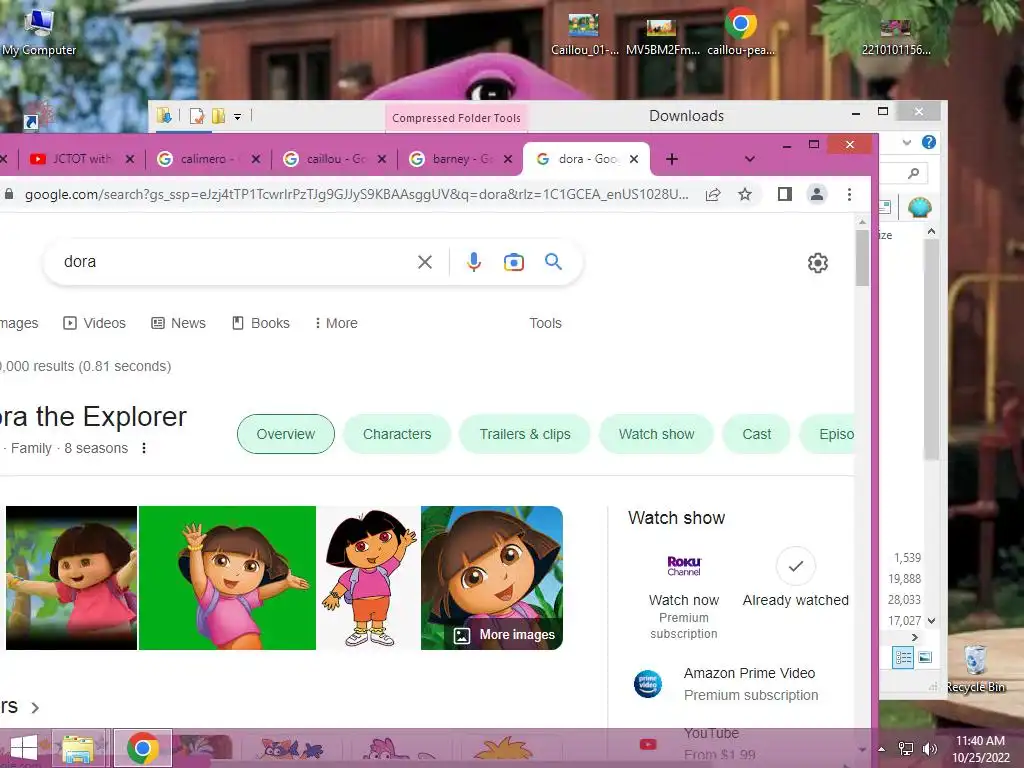Open Videos search results tab
This screenshot has height=768, width=1024.
[x=95, y=323]
